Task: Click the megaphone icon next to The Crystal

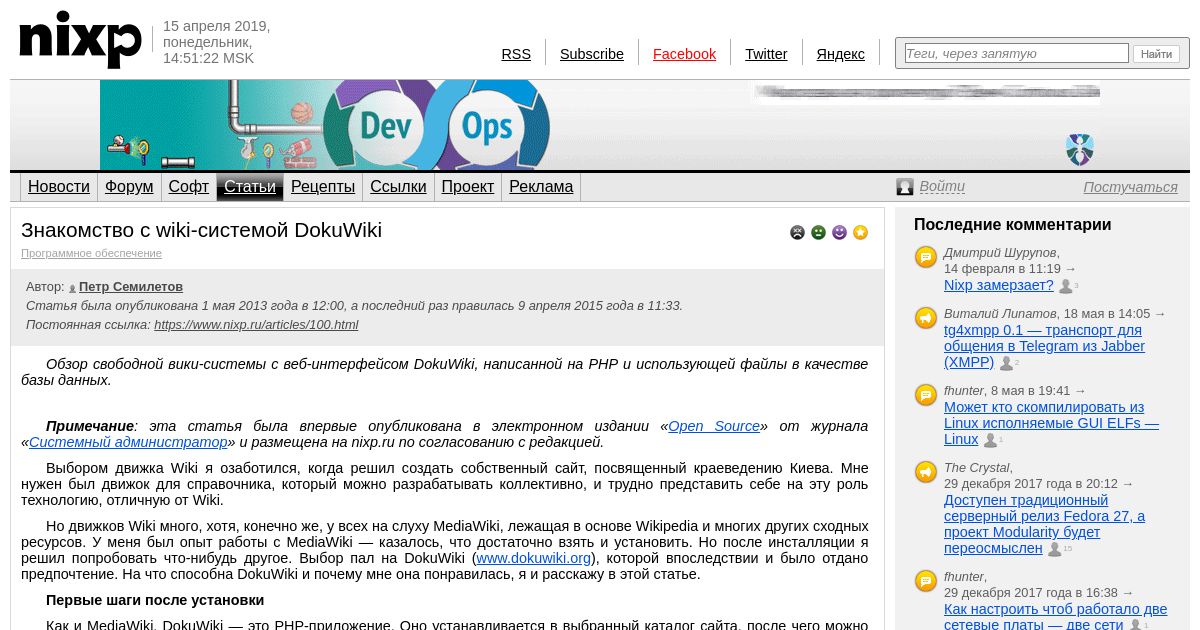Action: 926,472
